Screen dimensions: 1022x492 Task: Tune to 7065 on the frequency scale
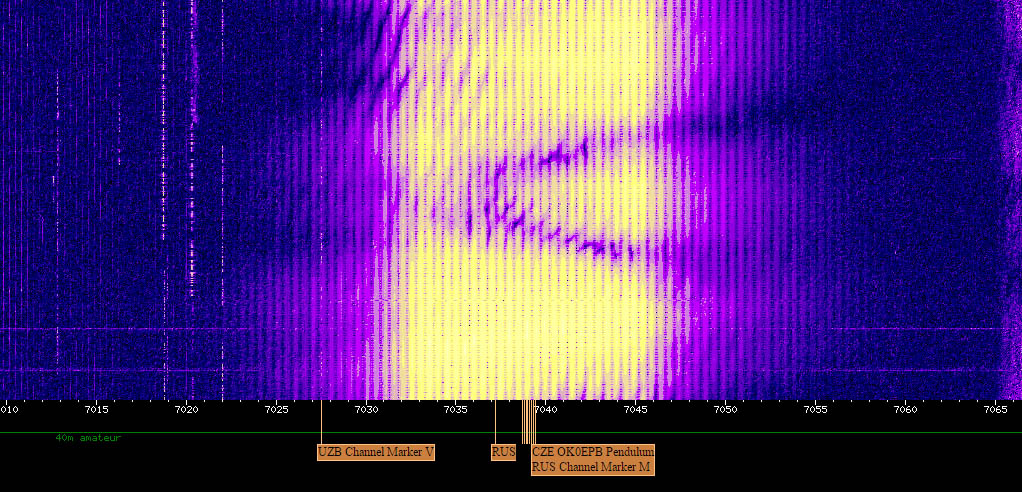coord(995,410)
